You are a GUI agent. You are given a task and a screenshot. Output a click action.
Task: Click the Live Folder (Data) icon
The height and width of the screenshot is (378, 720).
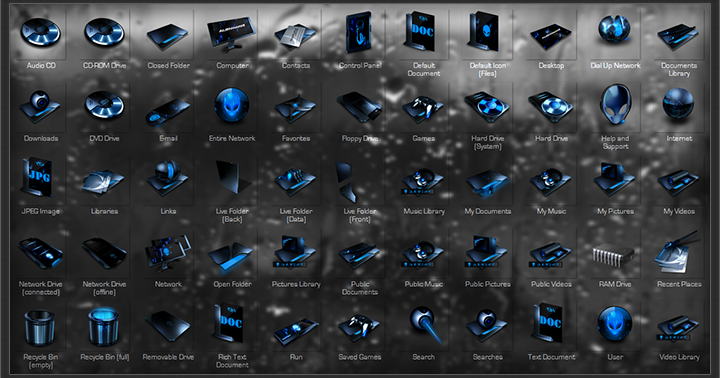pyautogui.click(x=295, y=181)
